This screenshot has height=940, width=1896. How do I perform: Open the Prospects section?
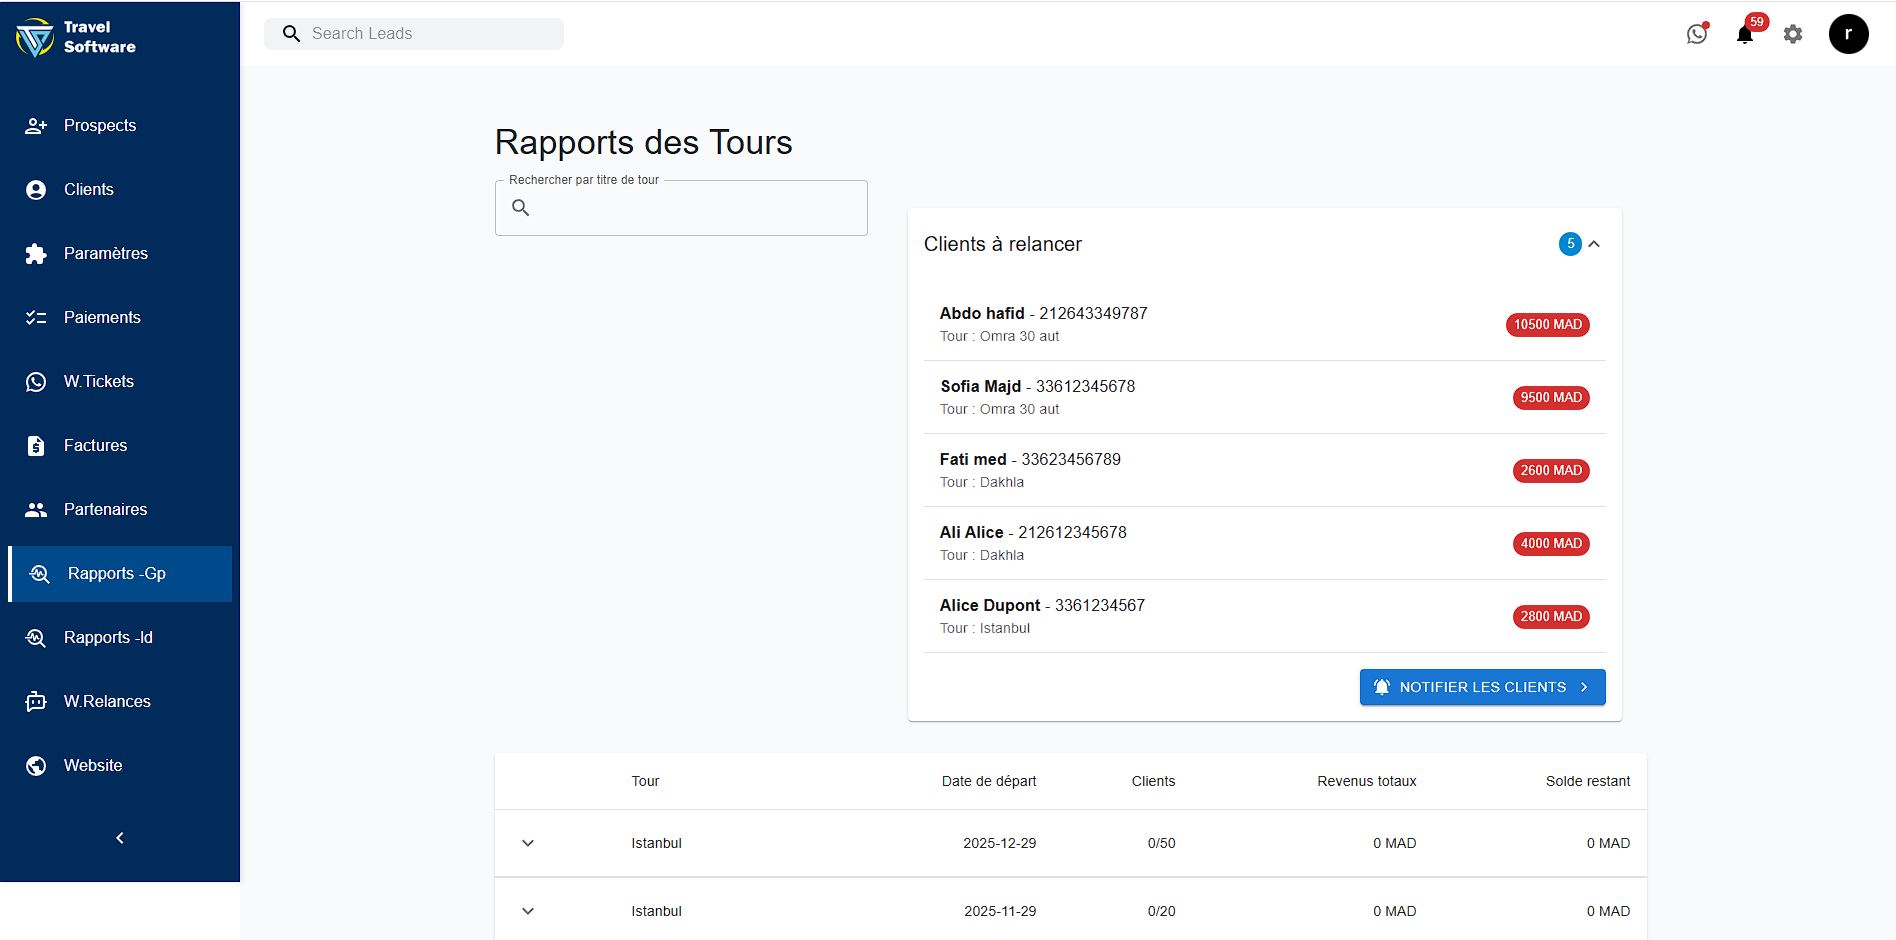tap(100, 125)
